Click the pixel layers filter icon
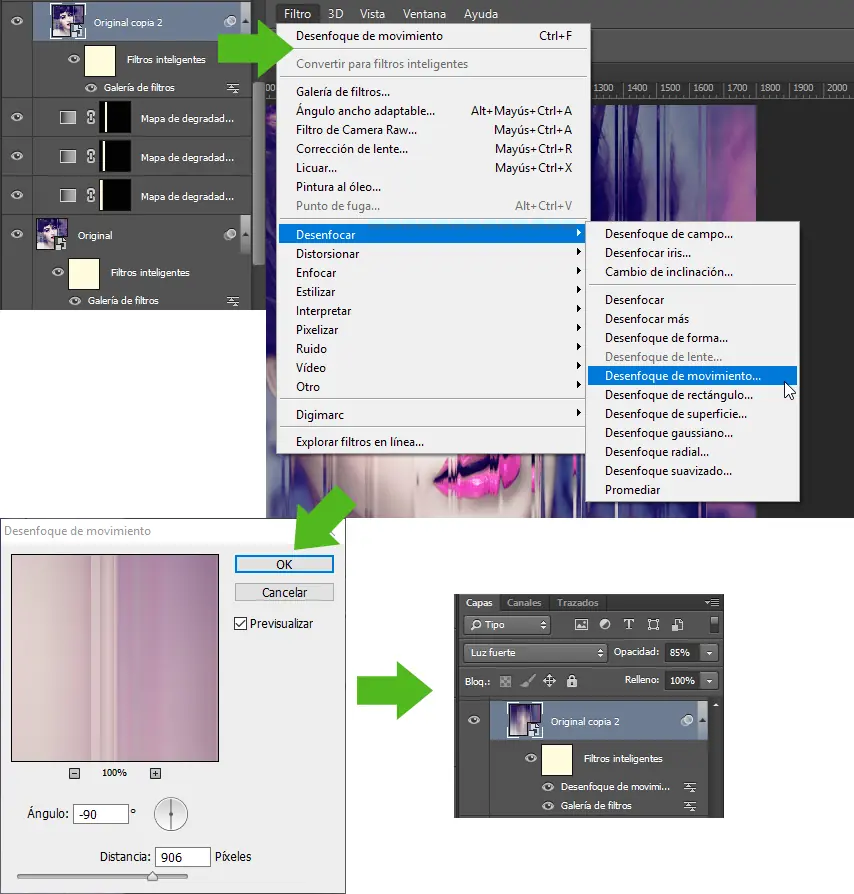The height and width of the screenshot is (894, 854). (x=582, y=624)
